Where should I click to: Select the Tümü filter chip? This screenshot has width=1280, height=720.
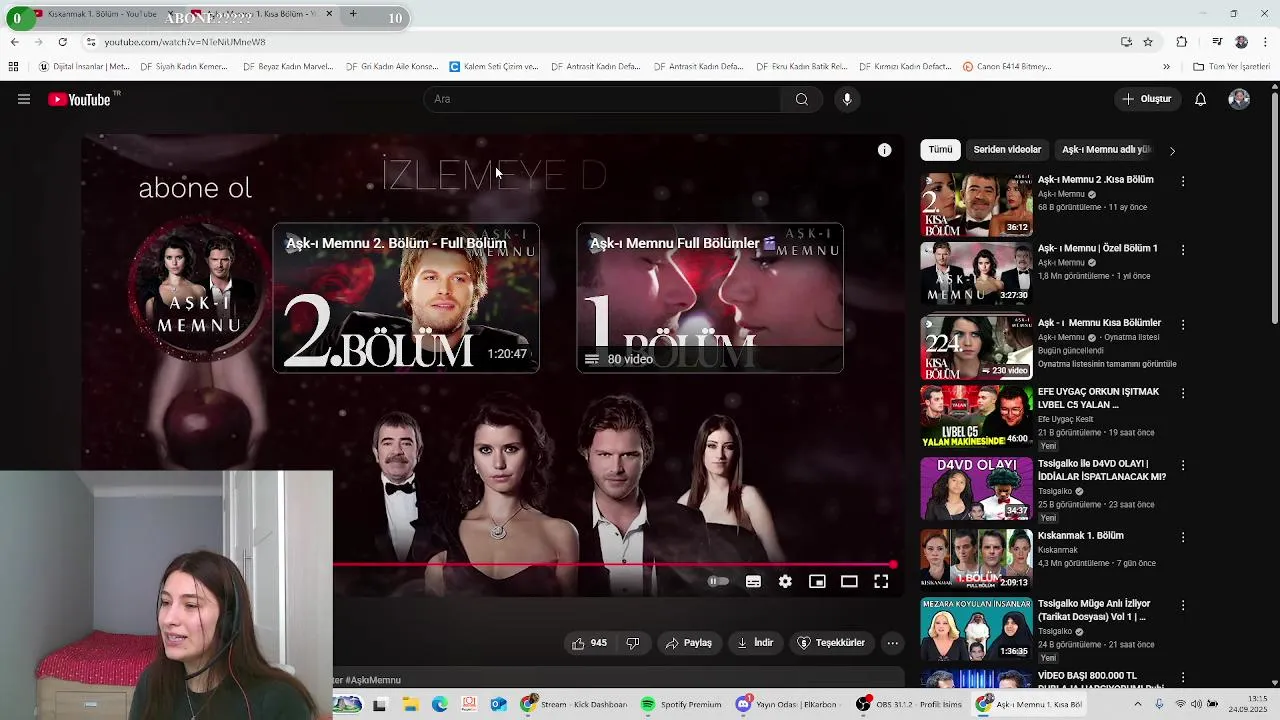[x=940, y=150]
